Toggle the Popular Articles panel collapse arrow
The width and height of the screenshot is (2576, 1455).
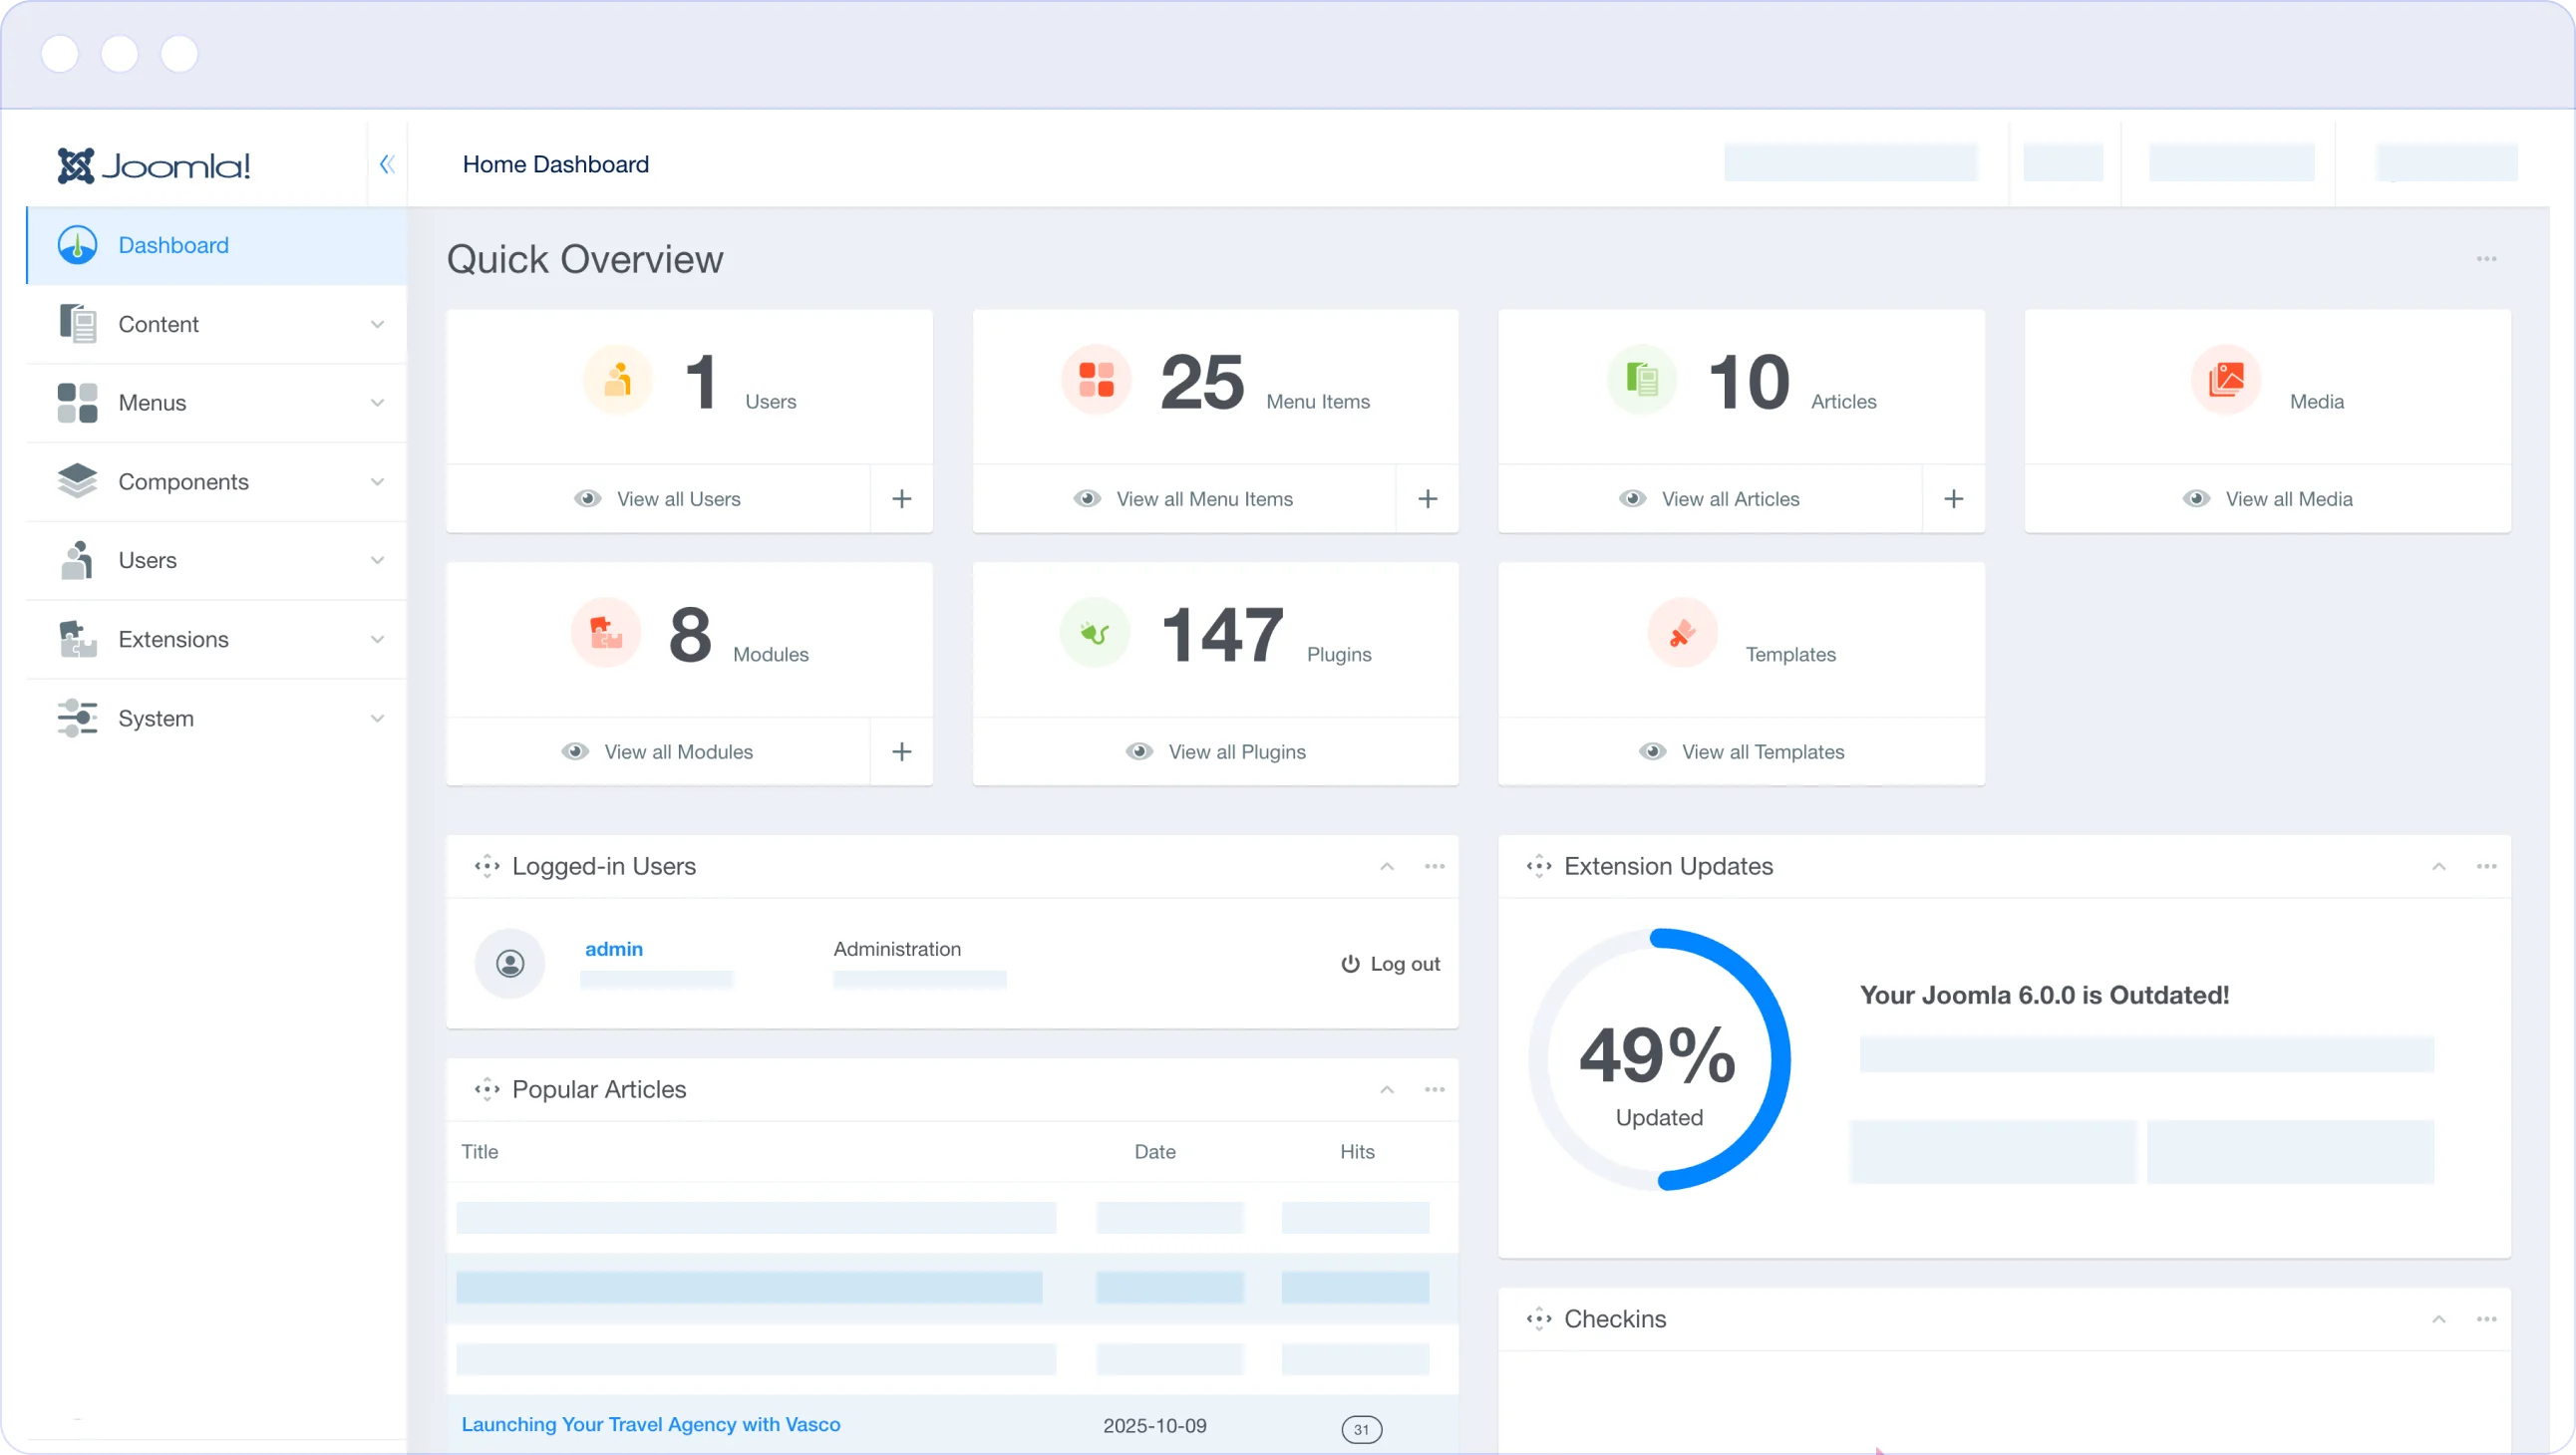coord(1386,1090)
